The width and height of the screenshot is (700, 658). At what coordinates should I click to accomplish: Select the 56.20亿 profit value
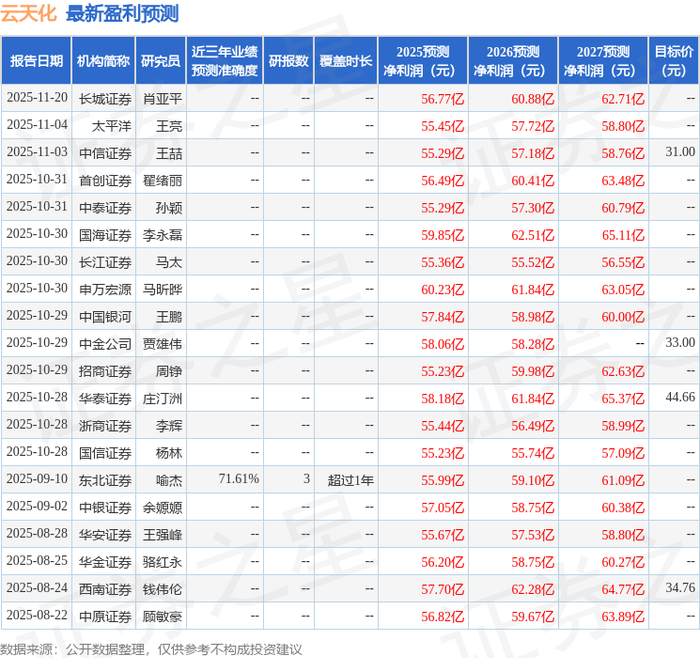tap(442, 562)
